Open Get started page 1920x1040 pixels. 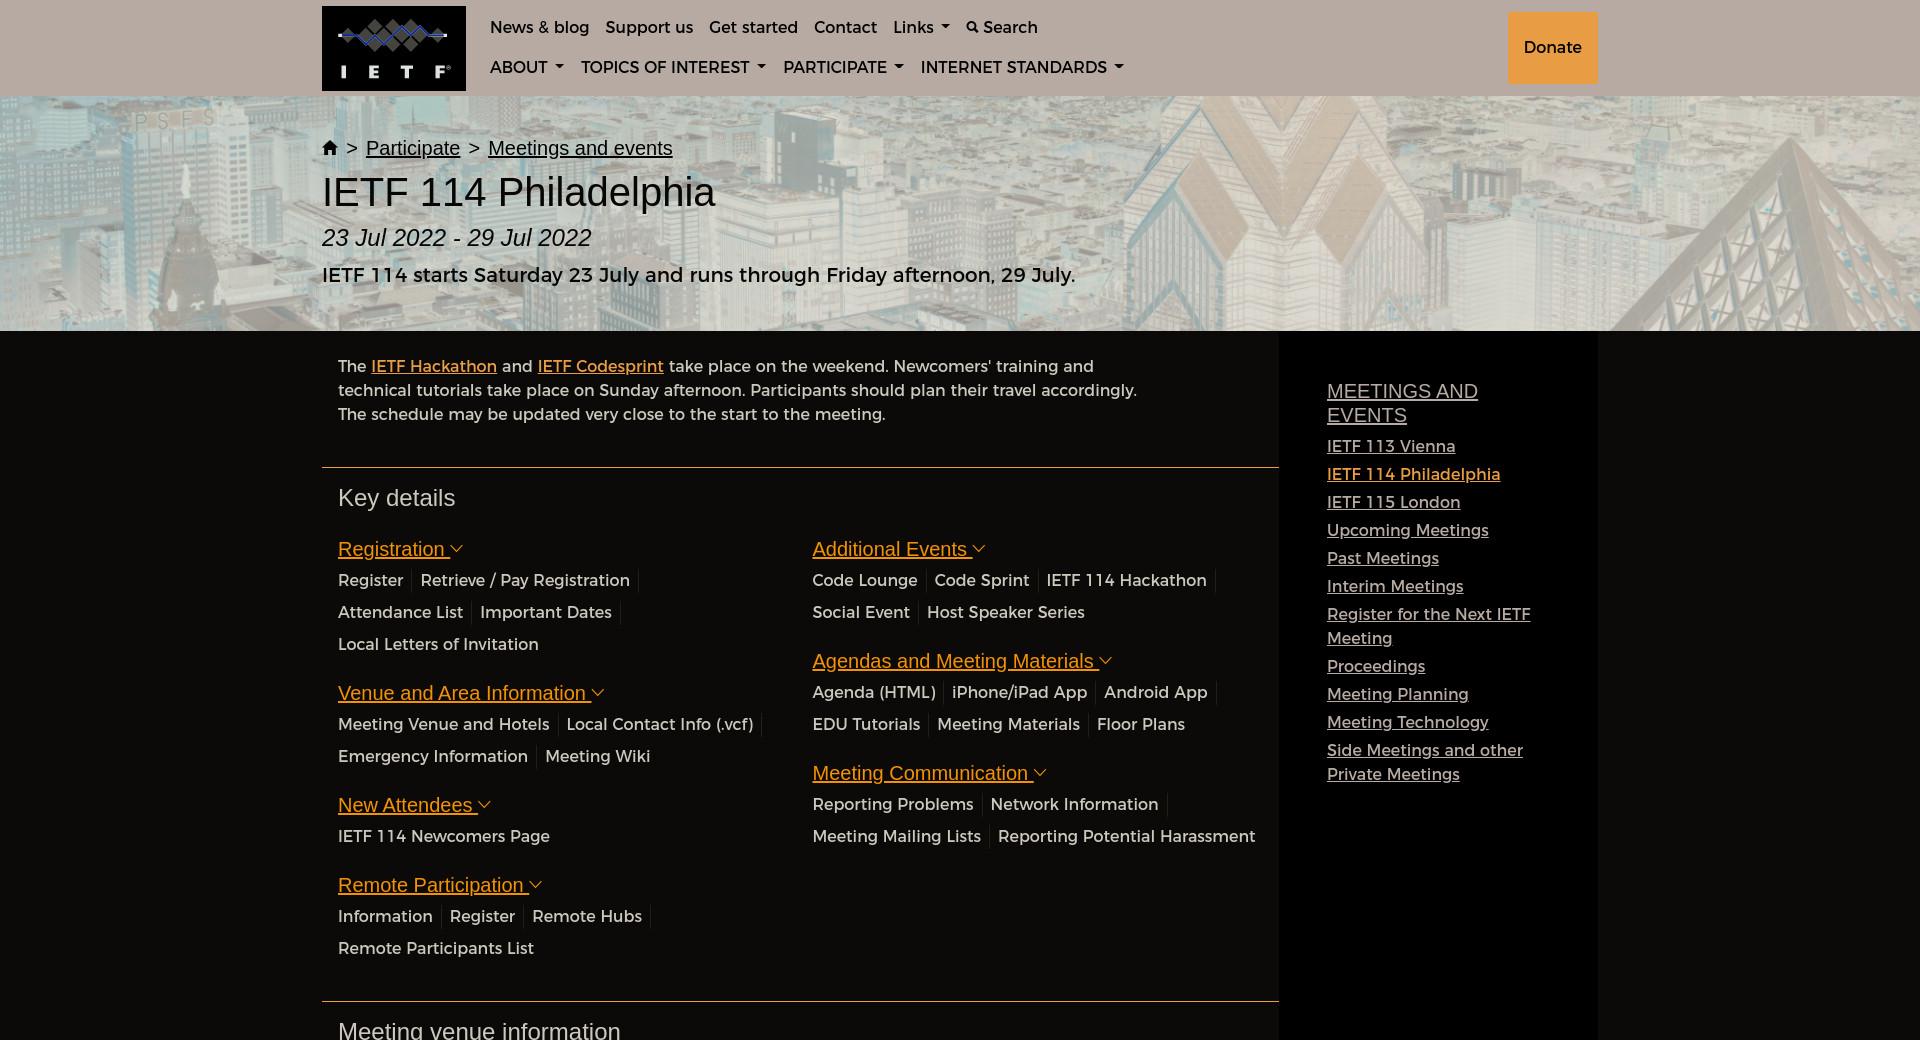click(753, 27)
